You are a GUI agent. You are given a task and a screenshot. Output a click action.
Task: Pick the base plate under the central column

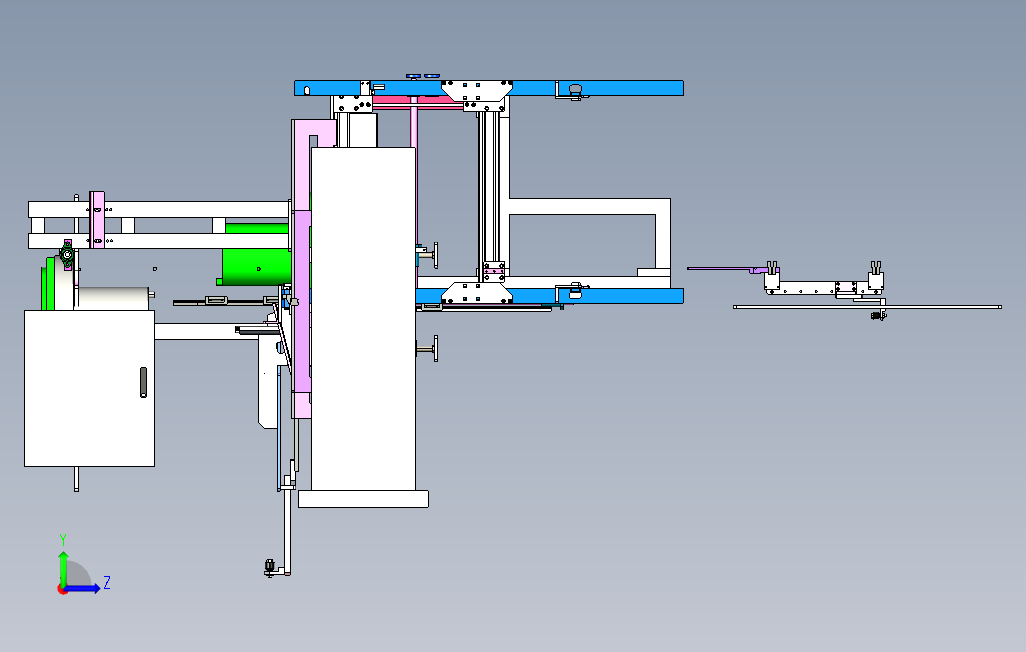click(x=363, y=499)
